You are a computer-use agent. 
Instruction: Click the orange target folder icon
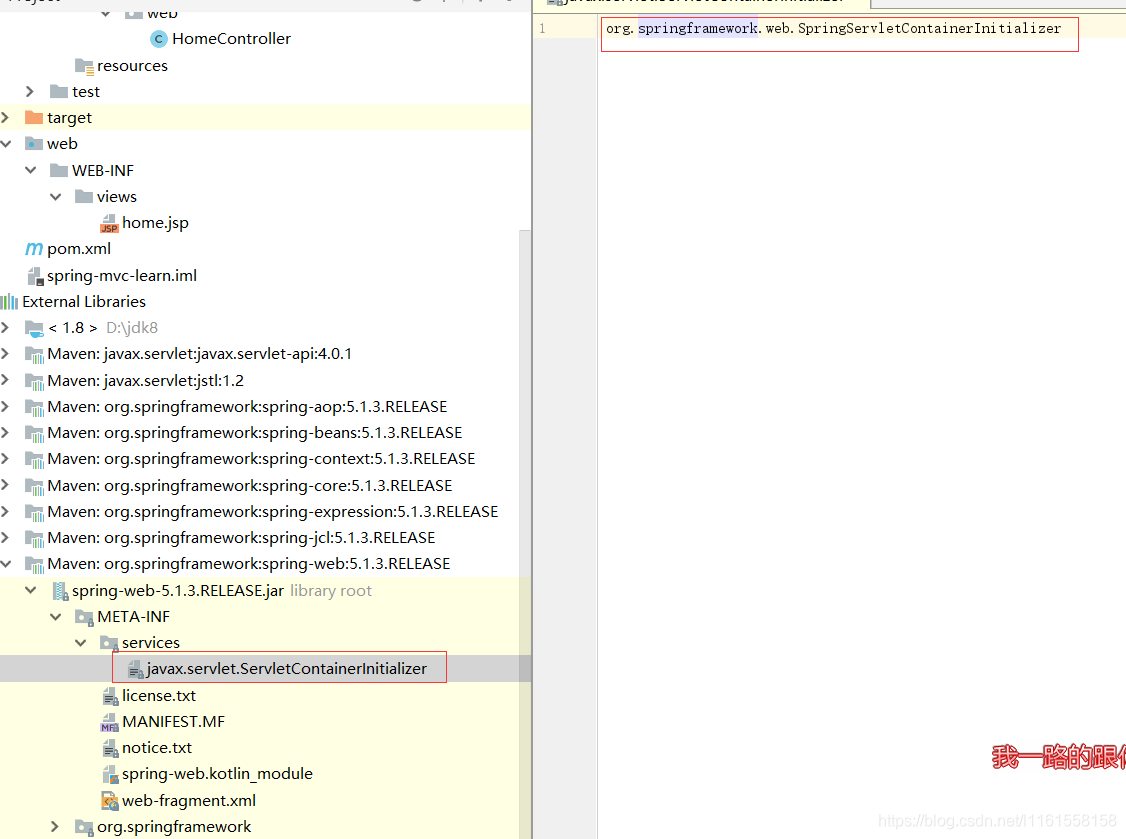[34, 117]
